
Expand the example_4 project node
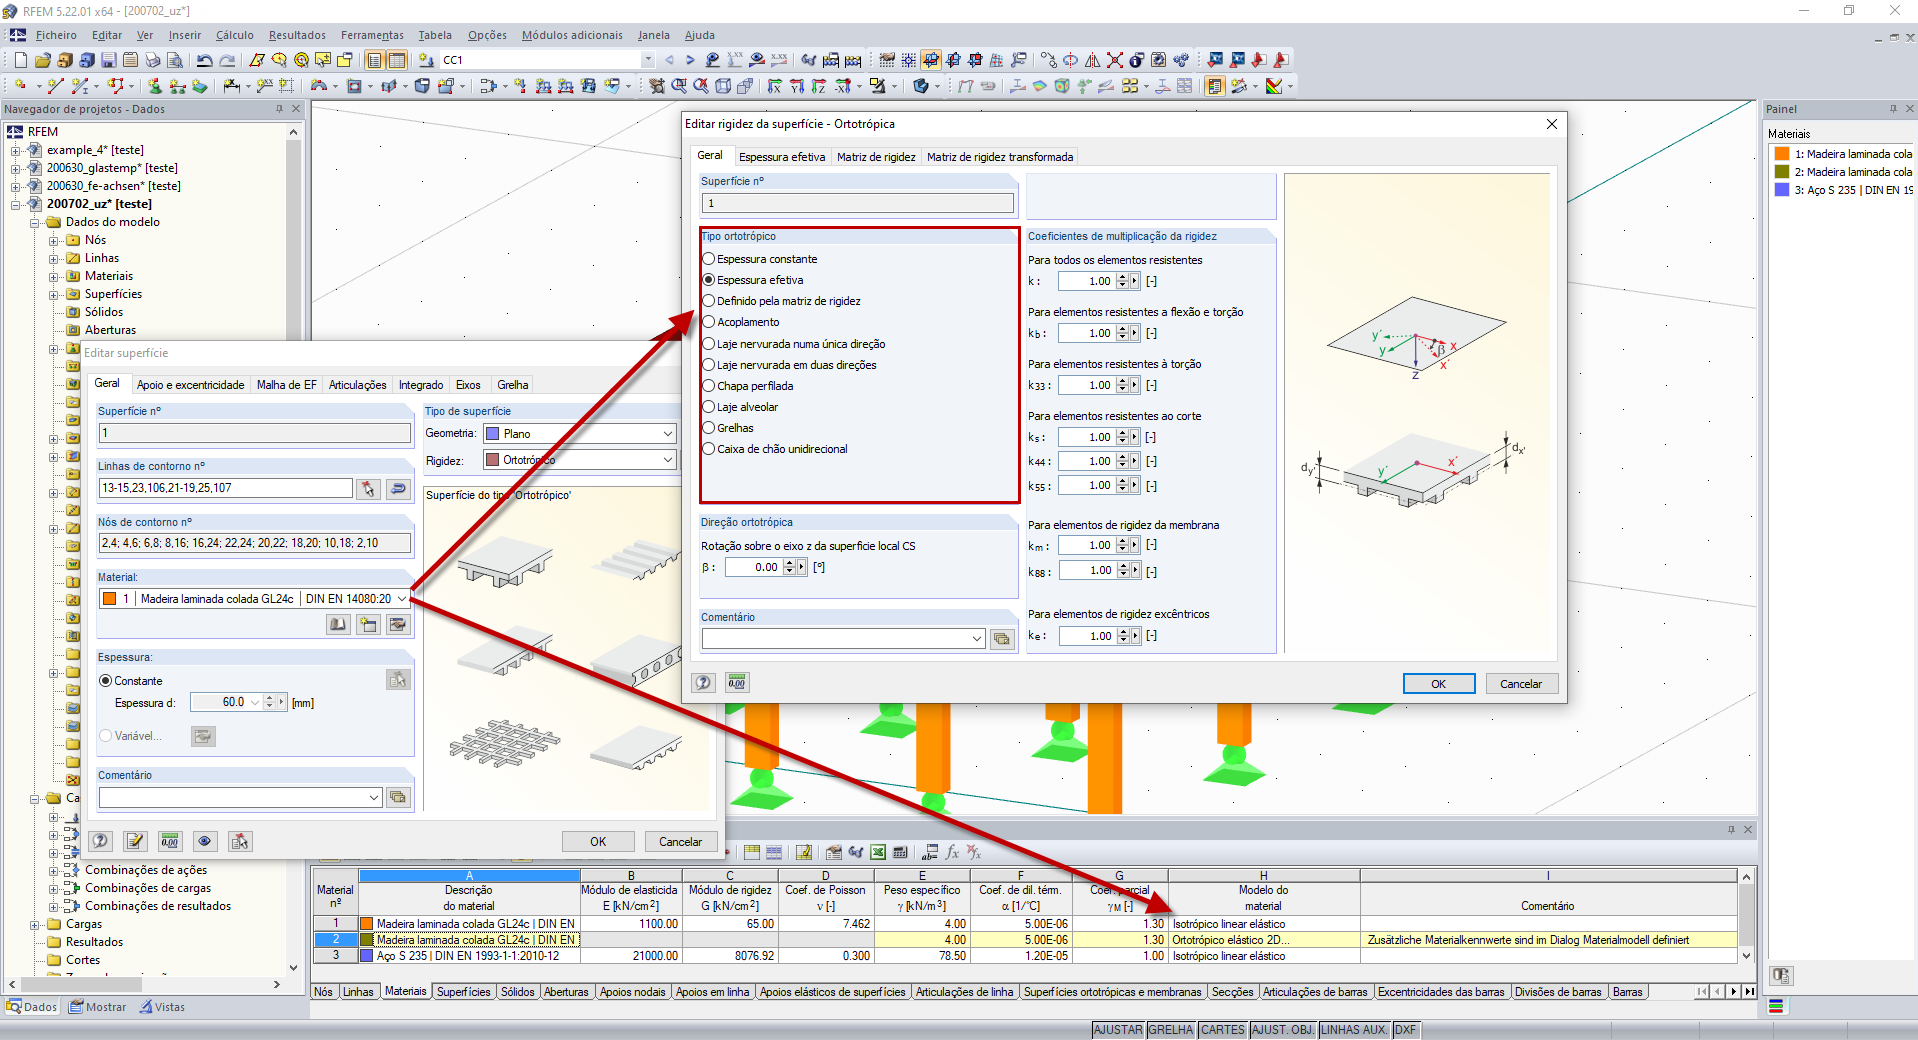point(16,150)
